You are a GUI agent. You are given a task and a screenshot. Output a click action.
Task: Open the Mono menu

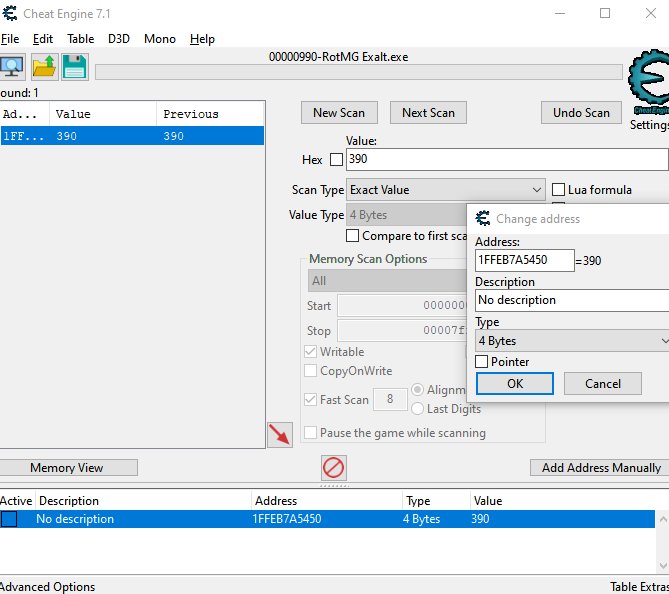click(159, 39)
